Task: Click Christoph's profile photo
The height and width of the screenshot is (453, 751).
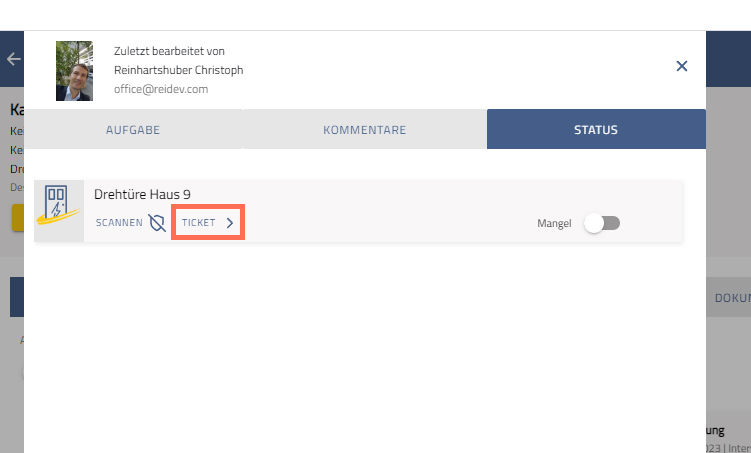Action: pyautogui.click(x=74, y=71)
